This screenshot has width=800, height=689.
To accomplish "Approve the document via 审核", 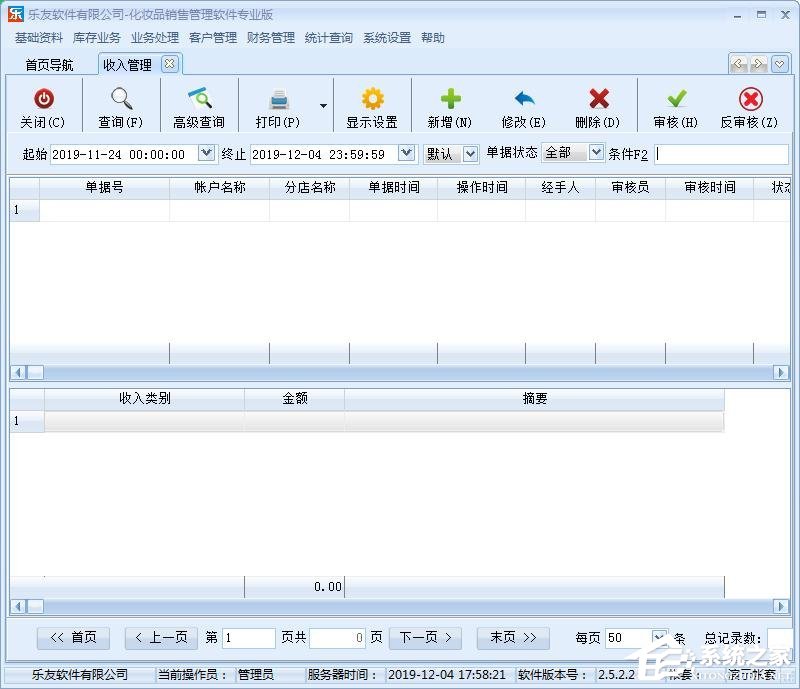I will tap(674, 104).
